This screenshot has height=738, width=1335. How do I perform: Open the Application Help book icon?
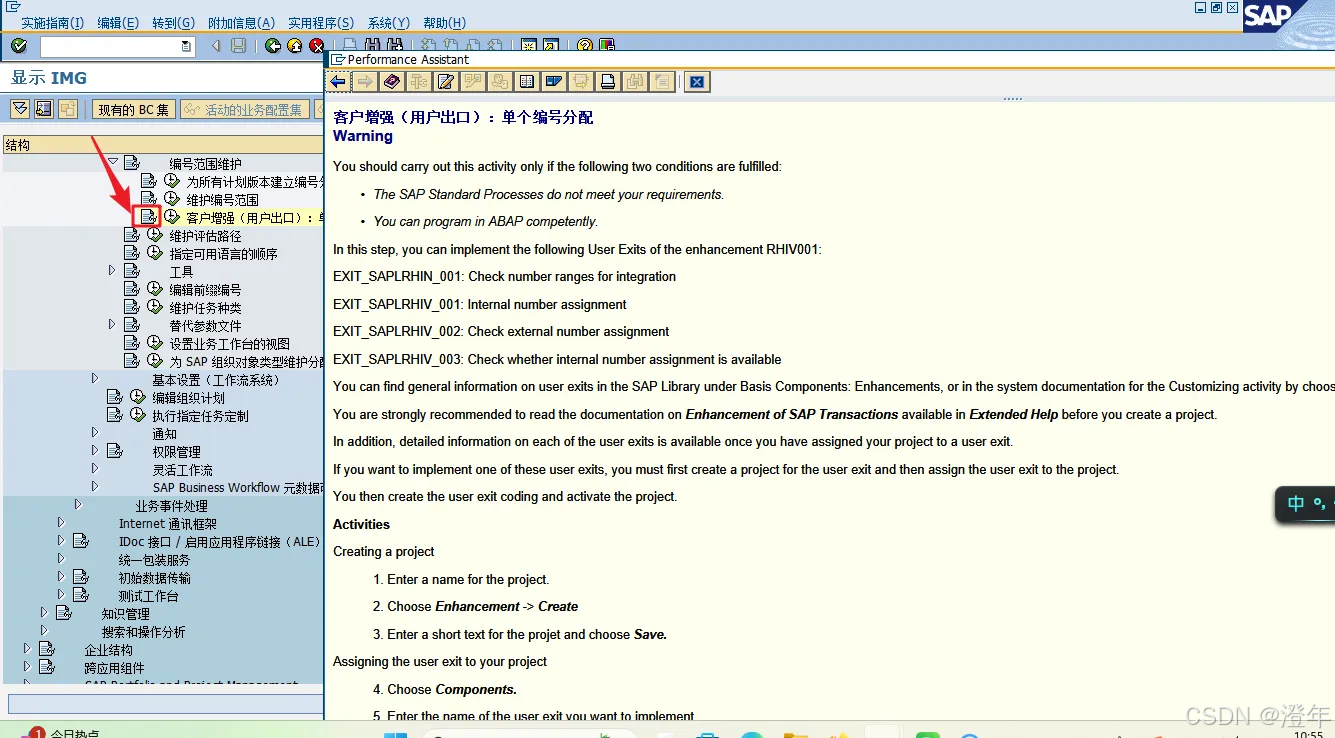392,82
